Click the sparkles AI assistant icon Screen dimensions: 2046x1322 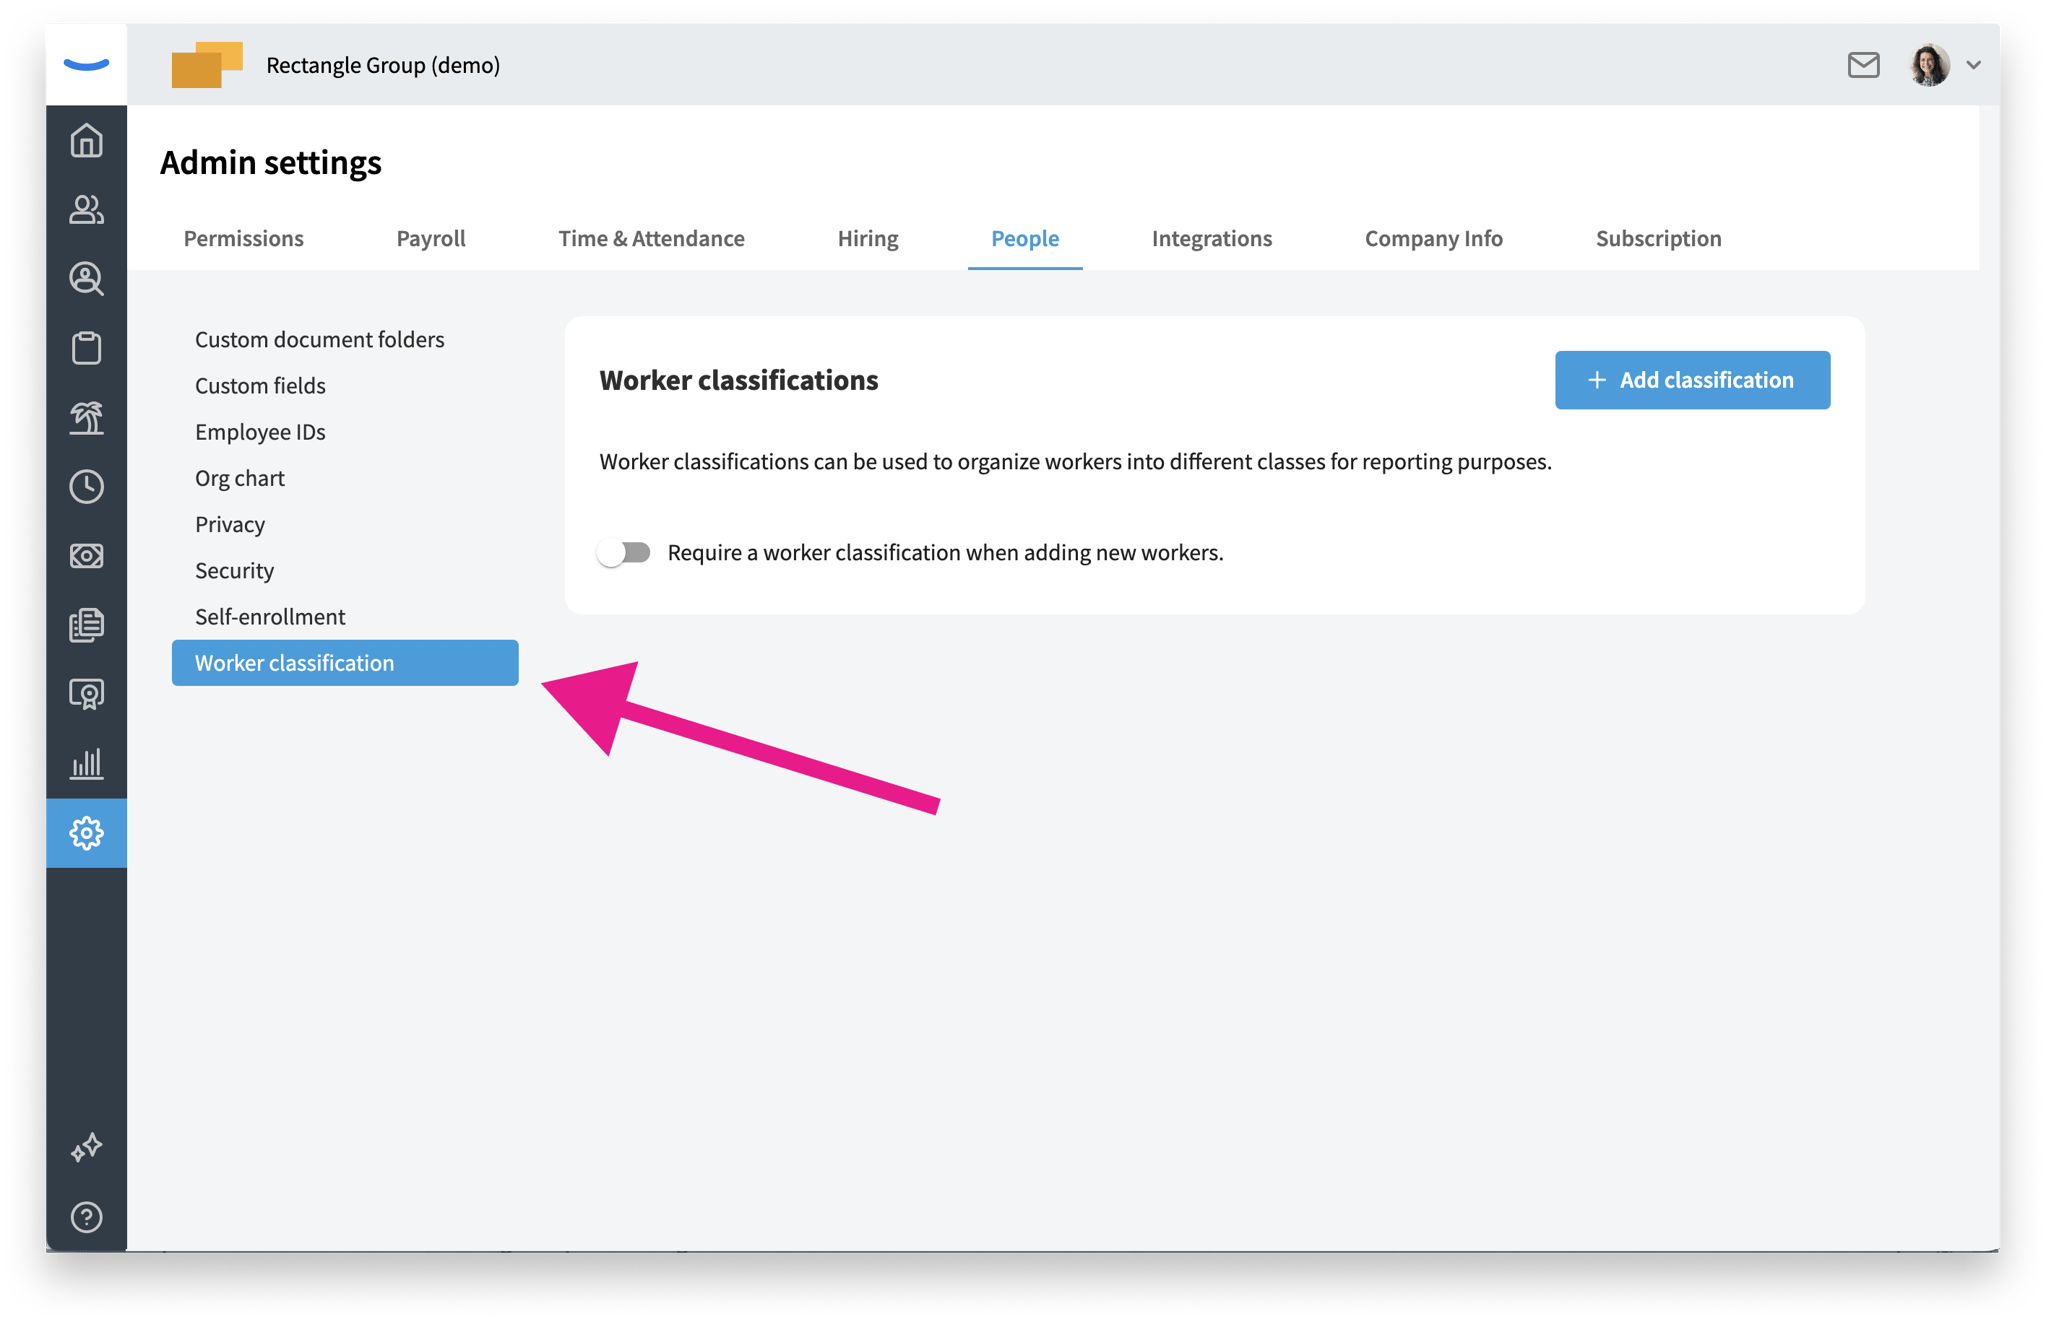pos(86,1146)
